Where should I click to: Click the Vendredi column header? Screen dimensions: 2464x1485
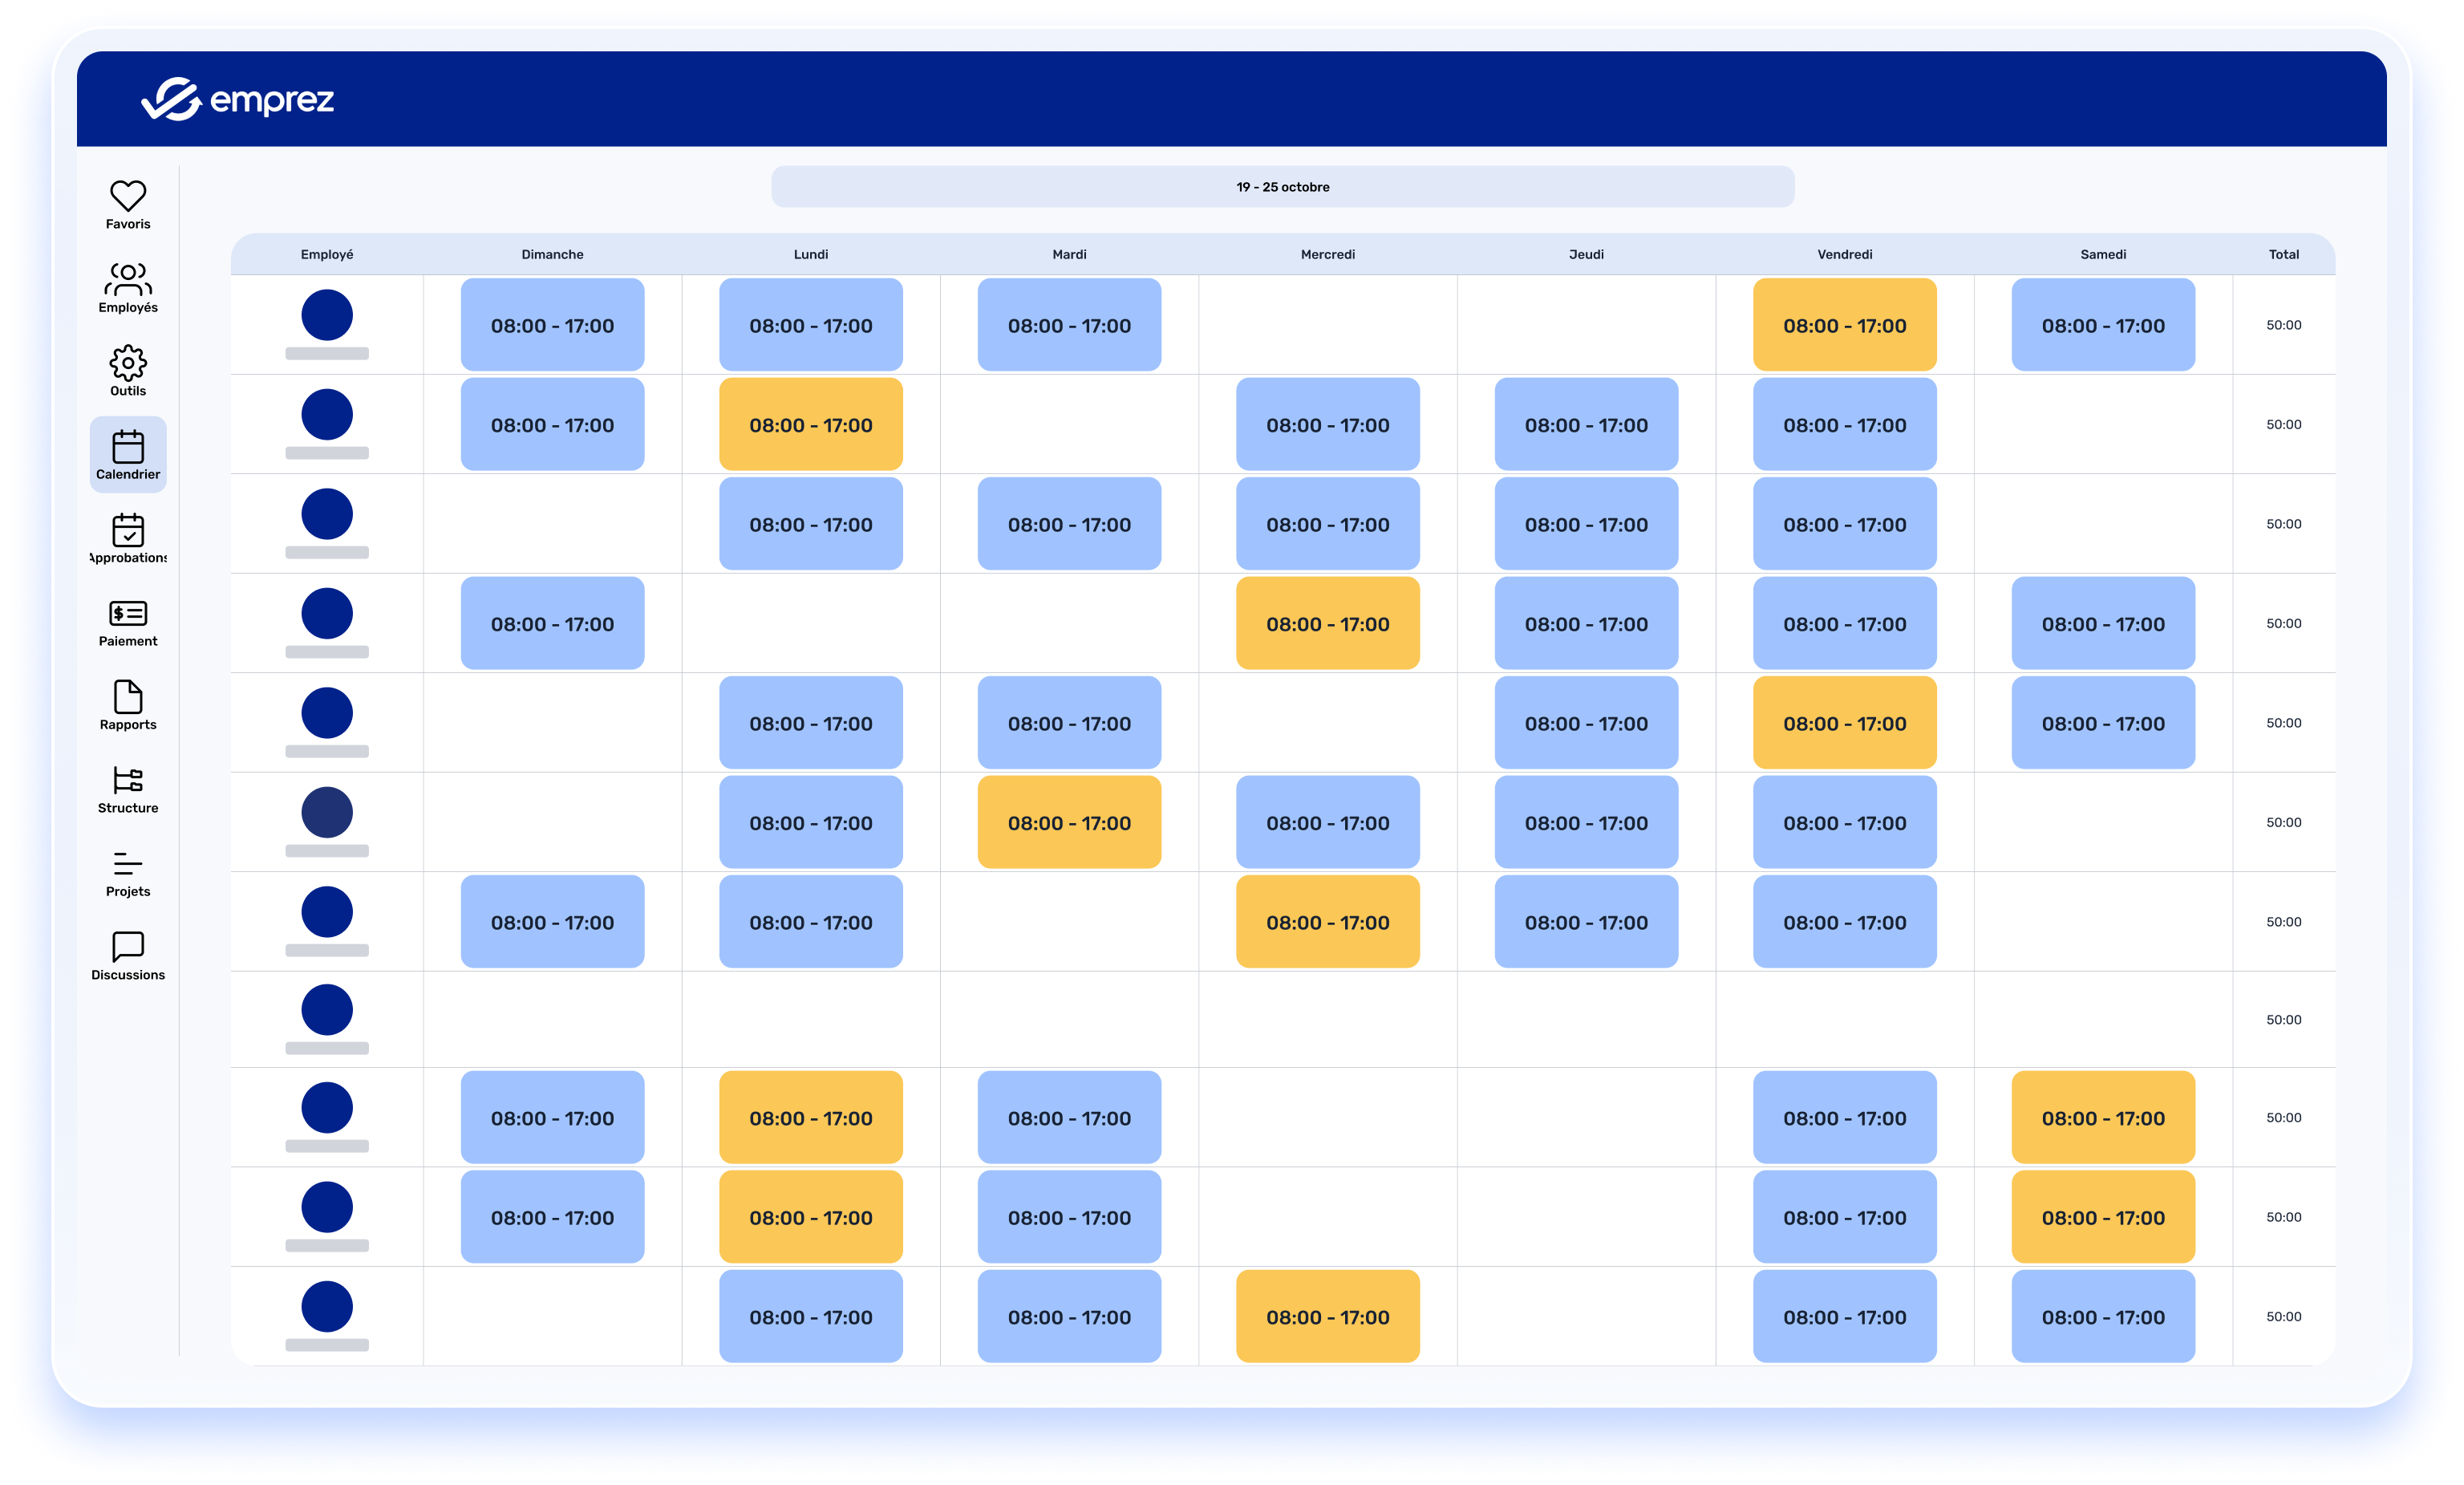(x=1844, y=254)
